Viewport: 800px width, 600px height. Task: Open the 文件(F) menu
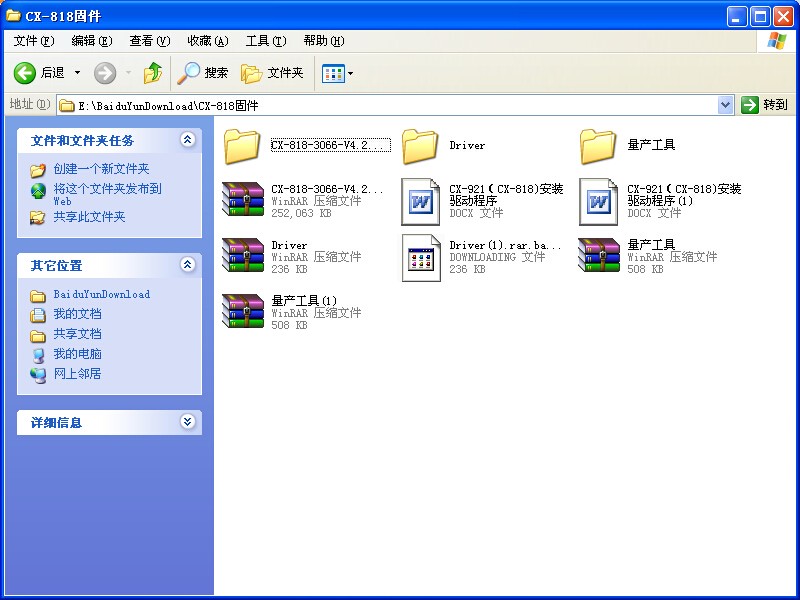34,41
